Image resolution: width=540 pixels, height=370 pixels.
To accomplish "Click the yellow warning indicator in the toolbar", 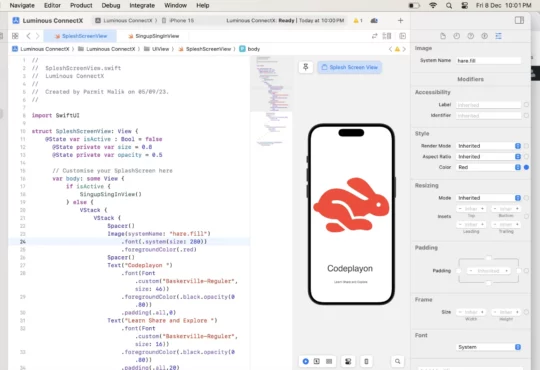I will [358, 21].
